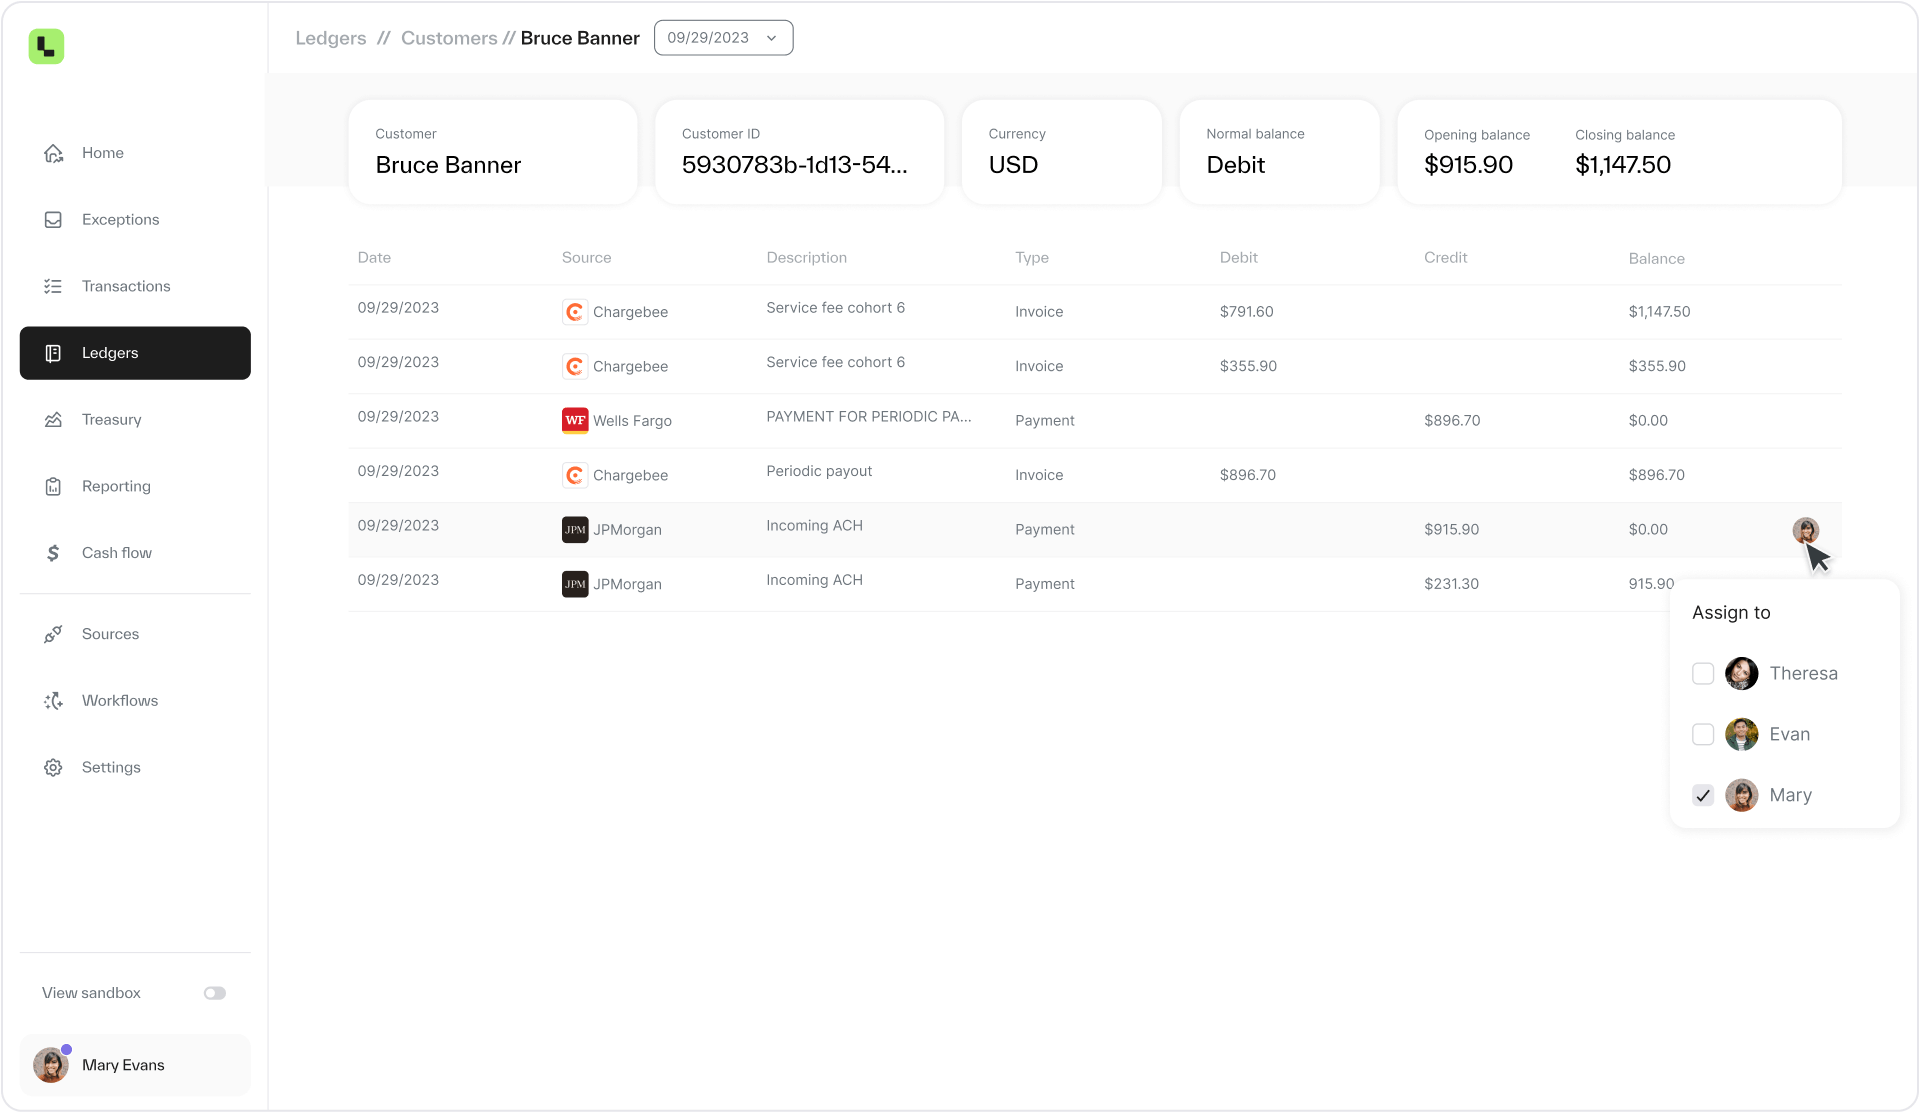Select the Ledgers sidebar menu item

[x=135, y=353]
